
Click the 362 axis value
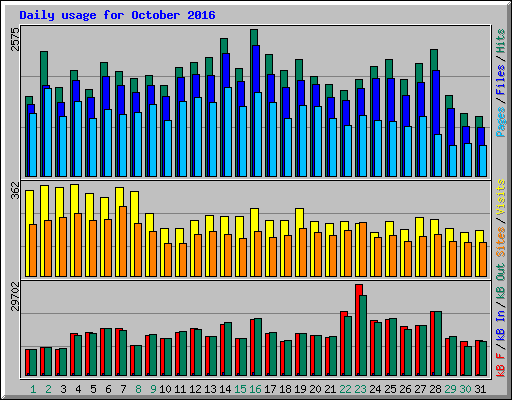(x=15, y=190)
